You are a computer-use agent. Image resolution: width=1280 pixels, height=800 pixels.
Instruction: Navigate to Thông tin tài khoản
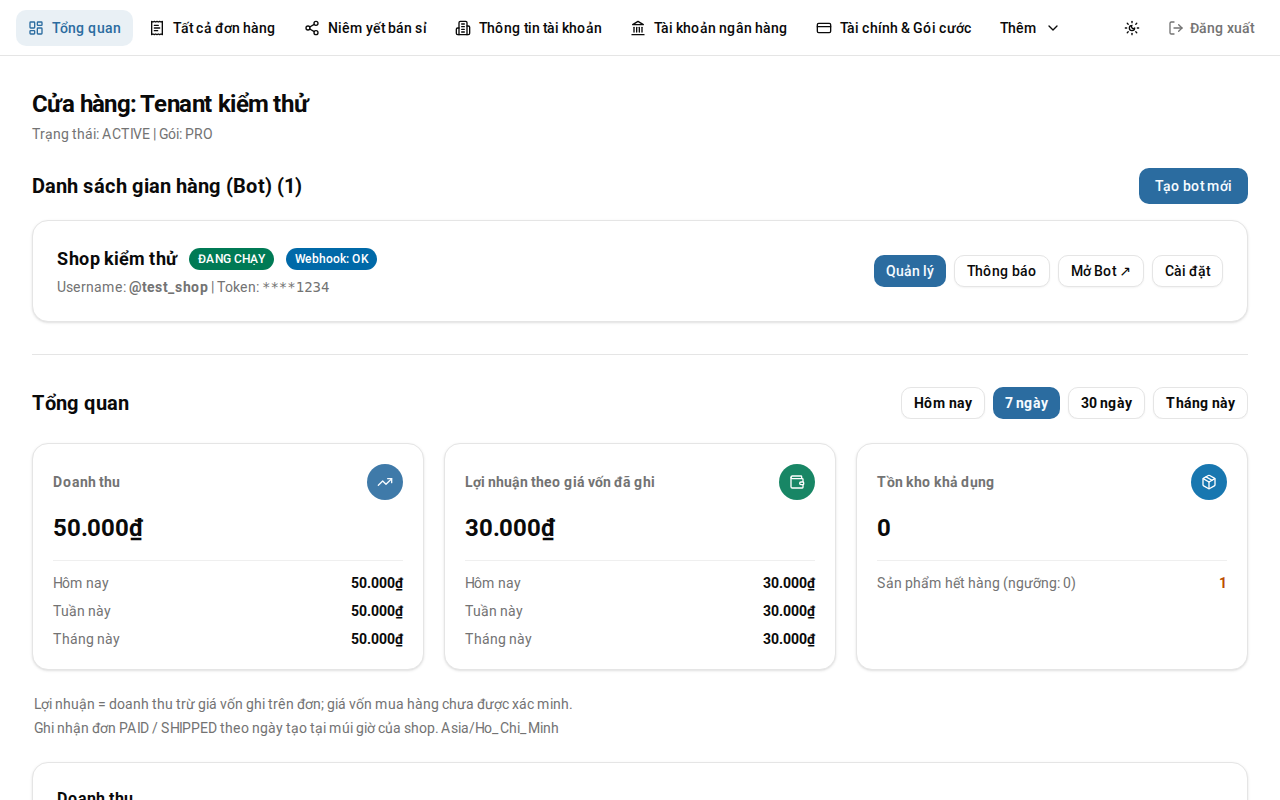click(528, 28)
